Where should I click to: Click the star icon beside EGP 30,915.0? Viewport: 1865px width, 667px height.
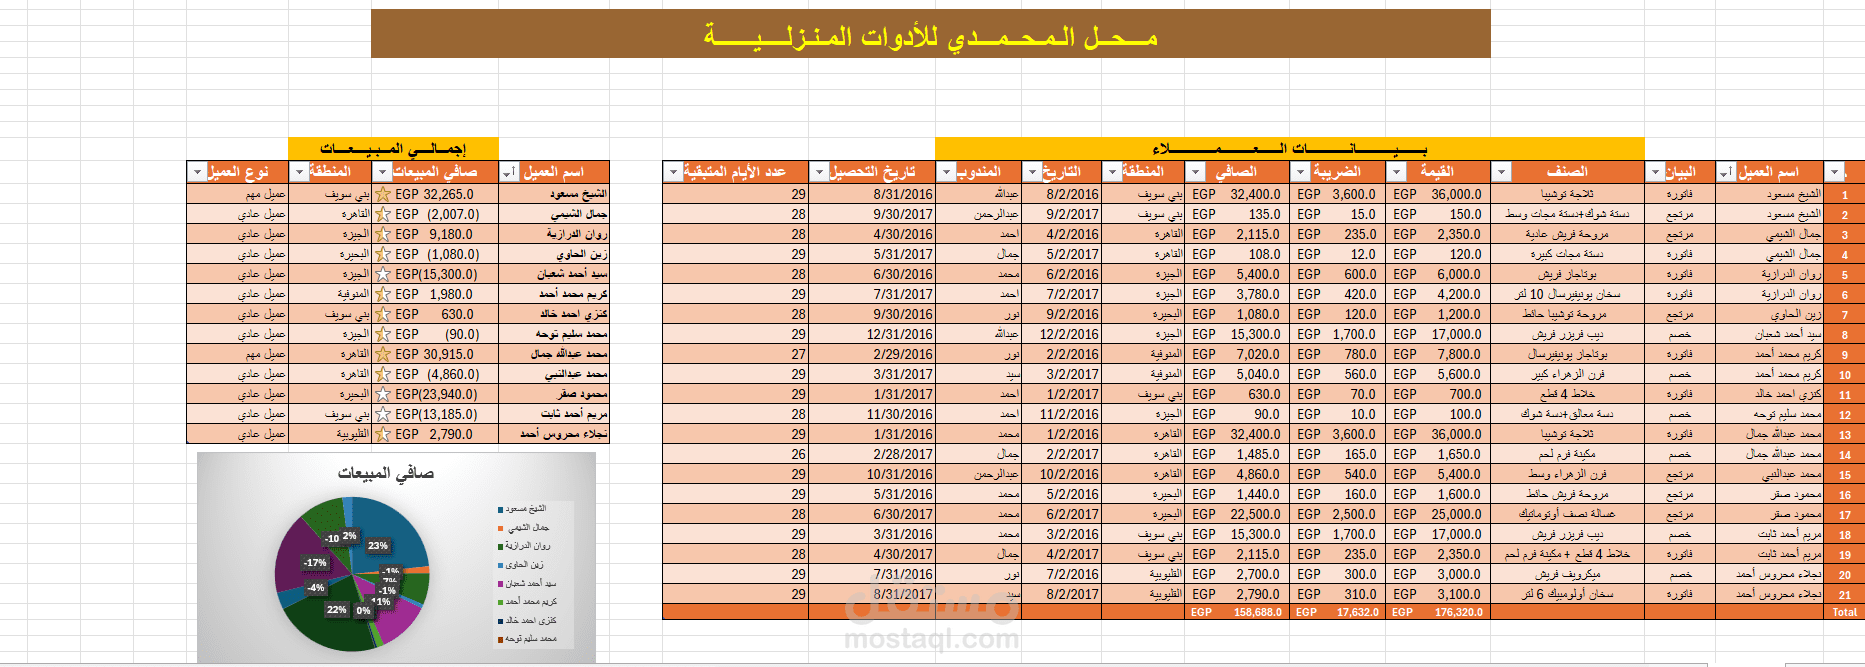(382, 354)
